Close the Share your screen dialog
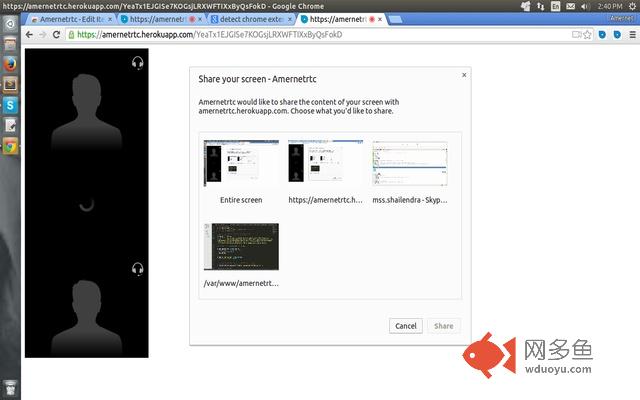 point(464,75)
